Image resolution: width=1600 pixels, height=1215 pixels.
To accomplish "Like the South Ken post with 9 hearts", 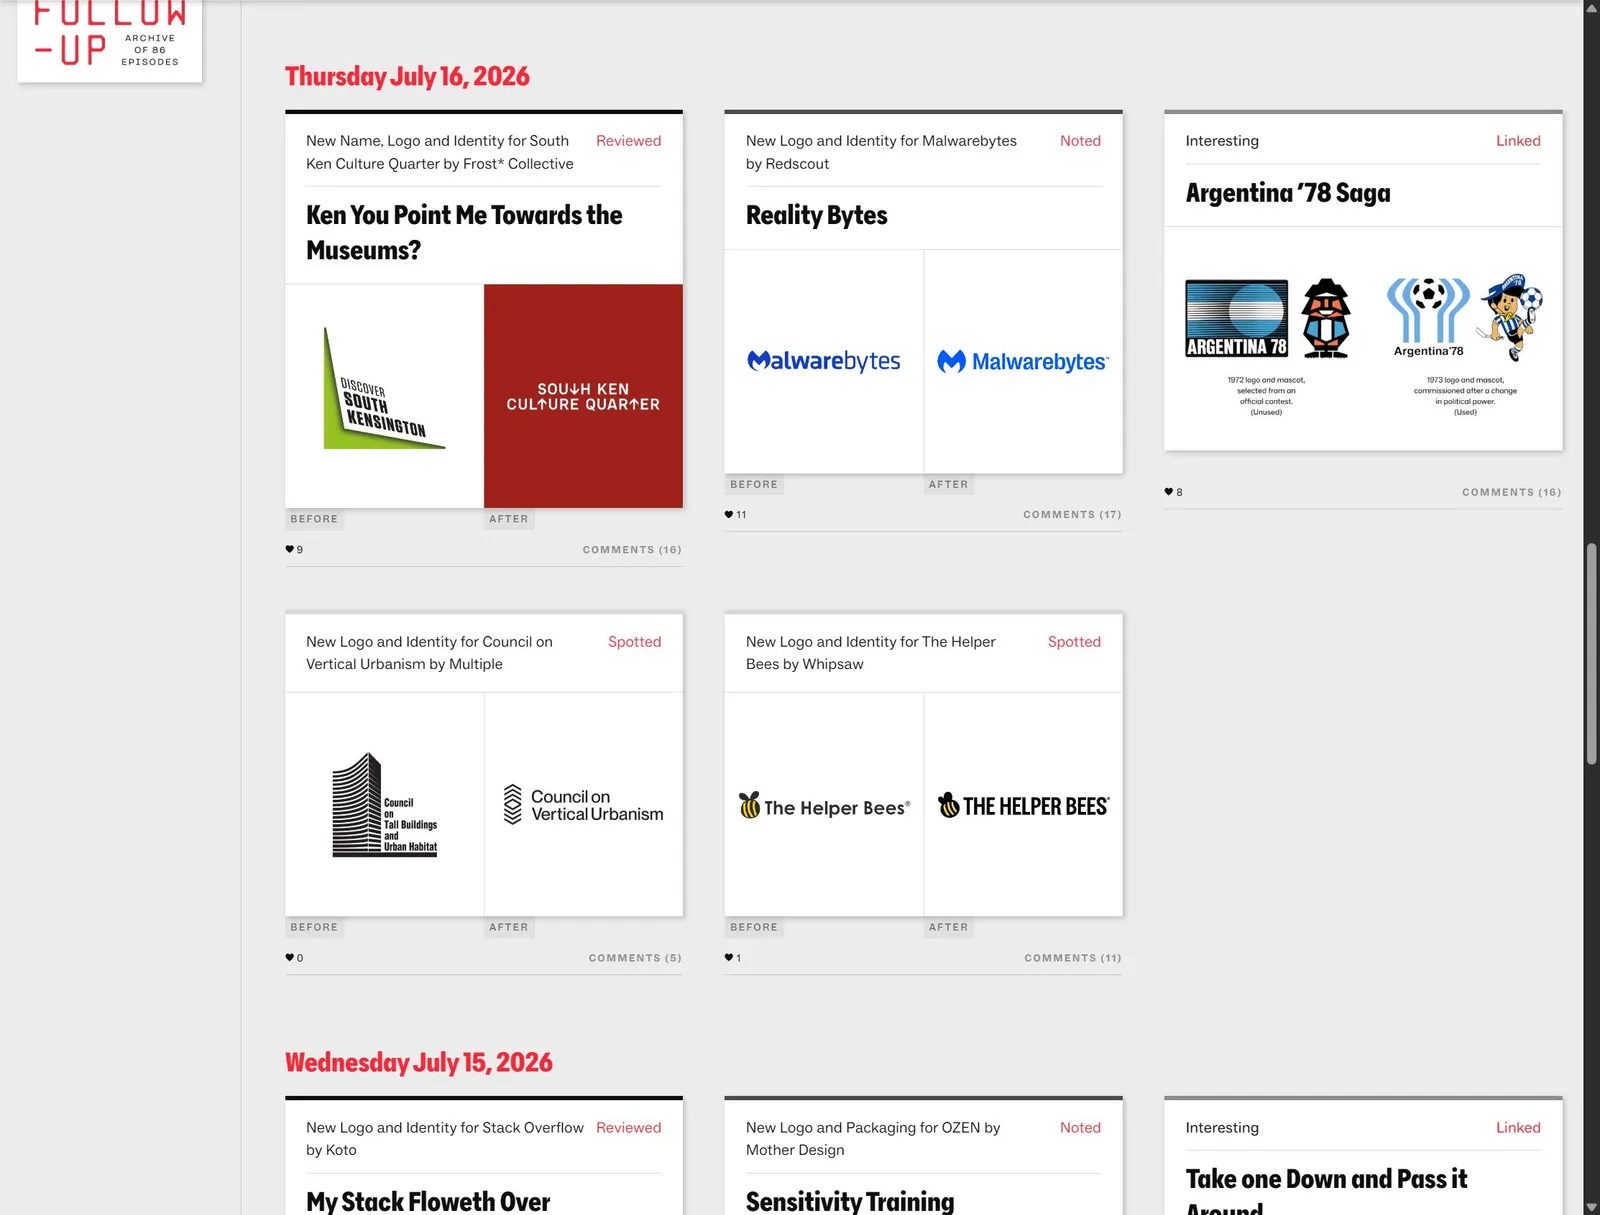I will pos(290,549).
